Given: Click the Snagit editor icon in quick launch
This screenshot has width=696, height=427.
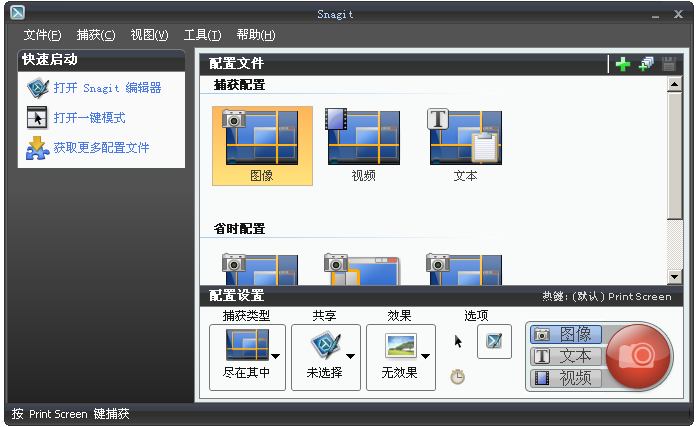Looking at the screenshot, I should 37,88.
